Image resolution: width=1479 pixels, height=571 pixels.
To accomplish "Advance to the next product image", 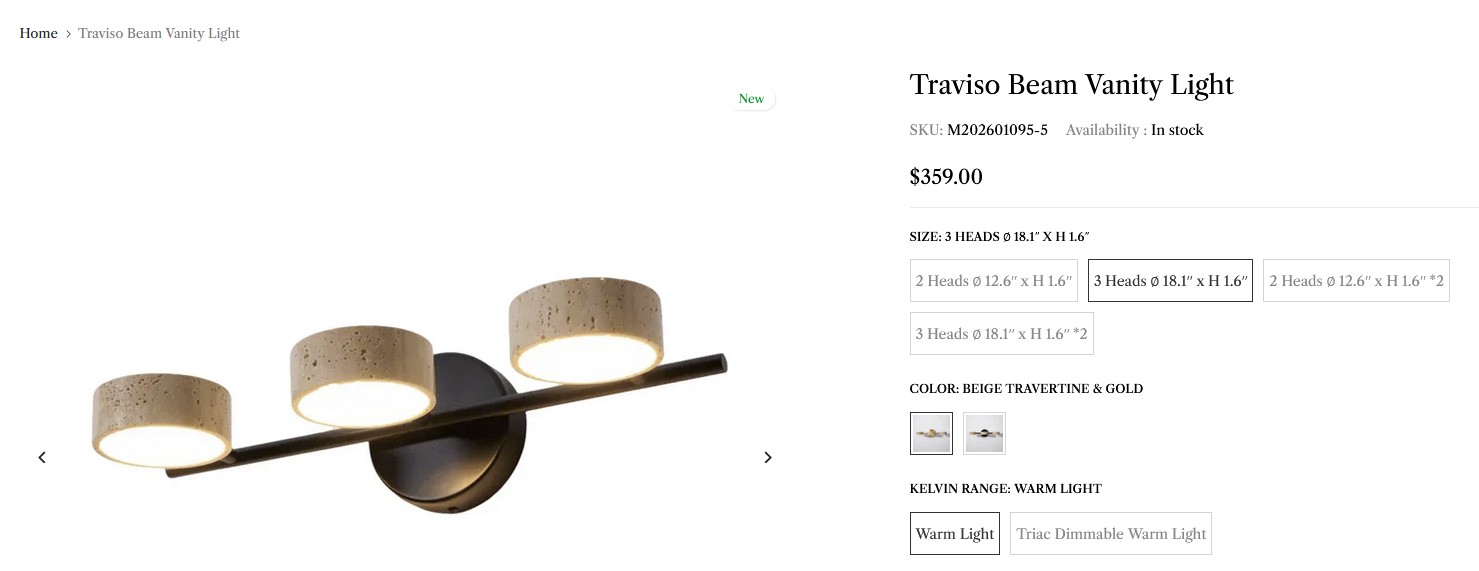I will [768, 457].
